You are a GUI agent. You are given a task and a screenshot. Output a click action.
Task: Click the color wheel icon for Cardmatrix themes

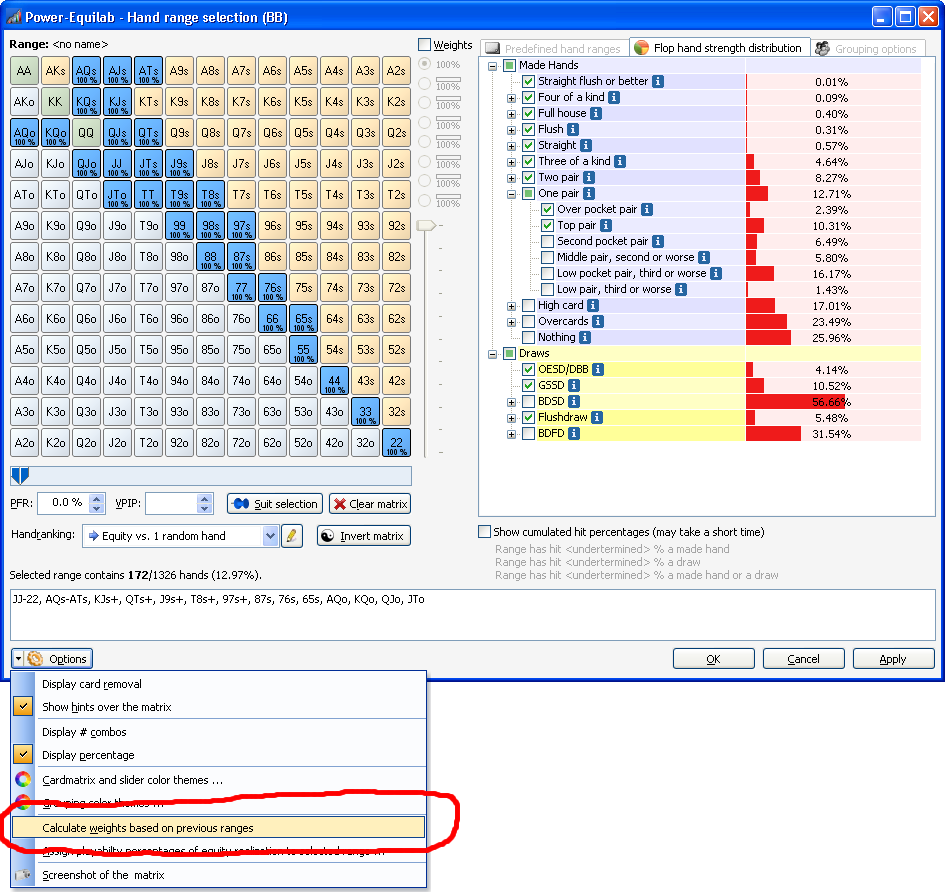pyautogui.click(x=23, y=780)
